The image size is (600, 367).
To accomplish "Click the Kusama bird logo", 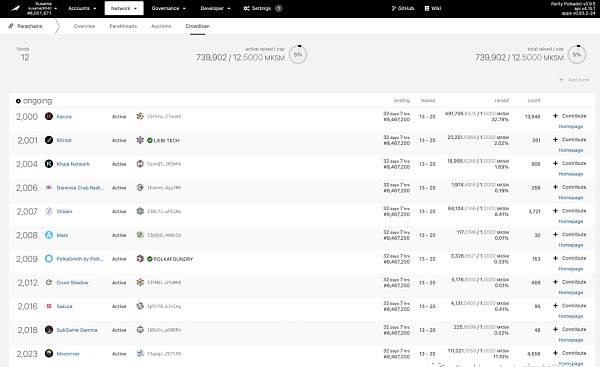I will point(15,8).
